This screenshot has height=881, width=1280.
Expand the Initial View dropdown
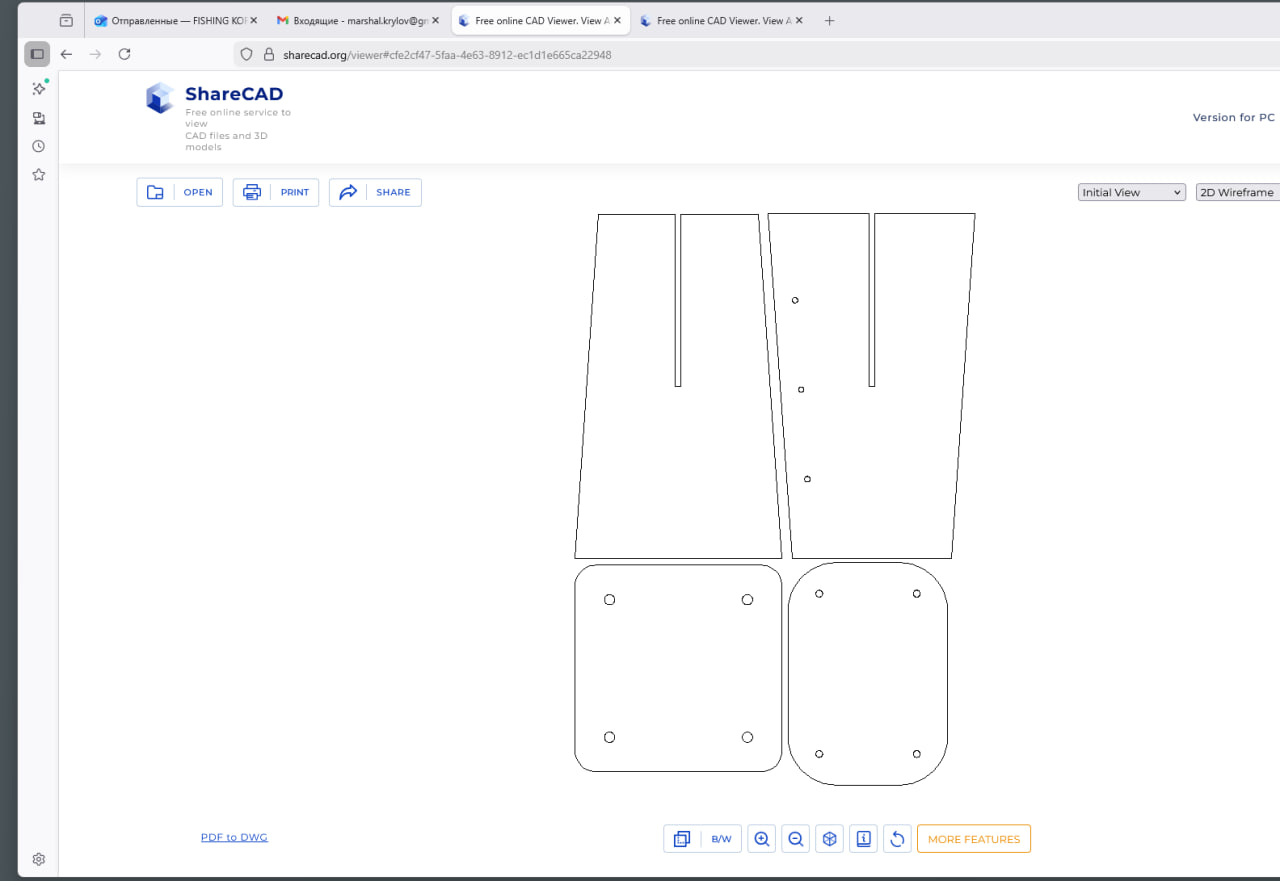[x=1131, y=192]
